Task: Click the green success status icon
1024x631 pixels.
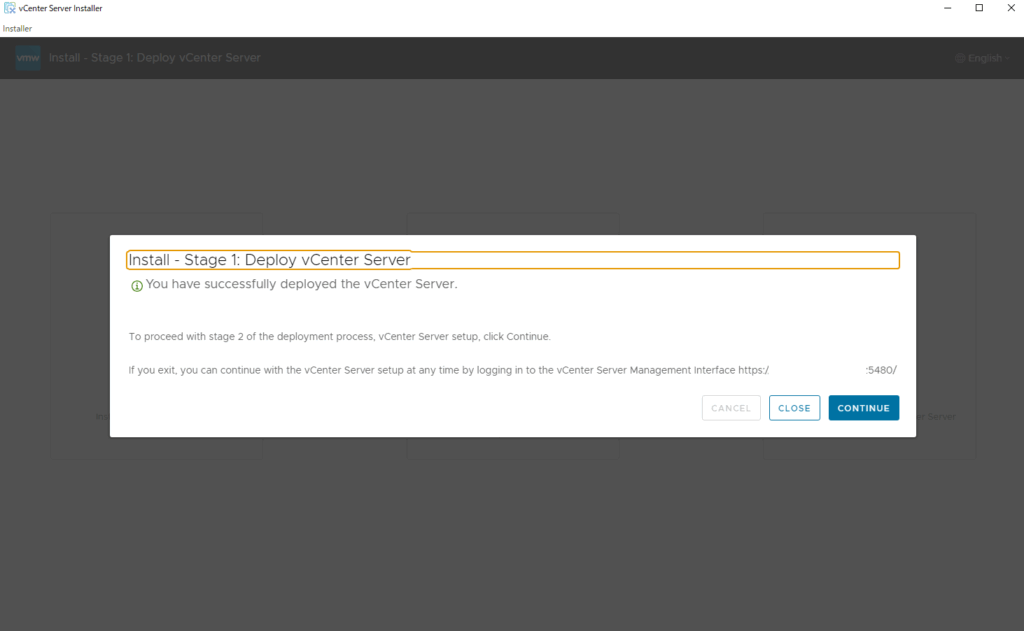Action: [x=137, y=285]
